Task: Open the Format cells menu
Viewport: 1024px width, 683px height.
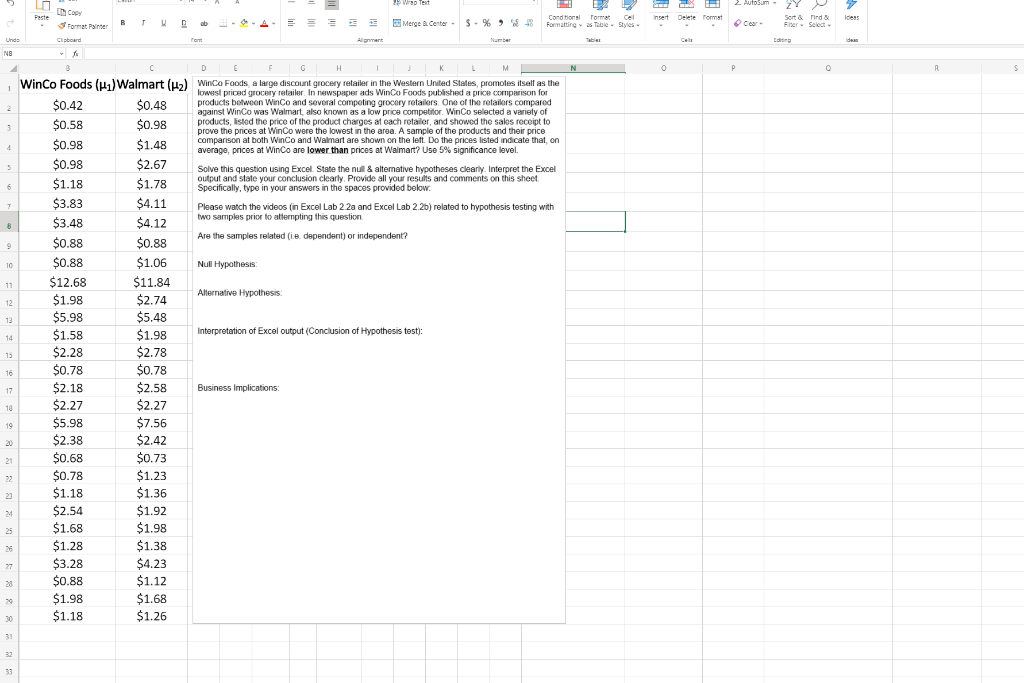Action: point(712,14)
